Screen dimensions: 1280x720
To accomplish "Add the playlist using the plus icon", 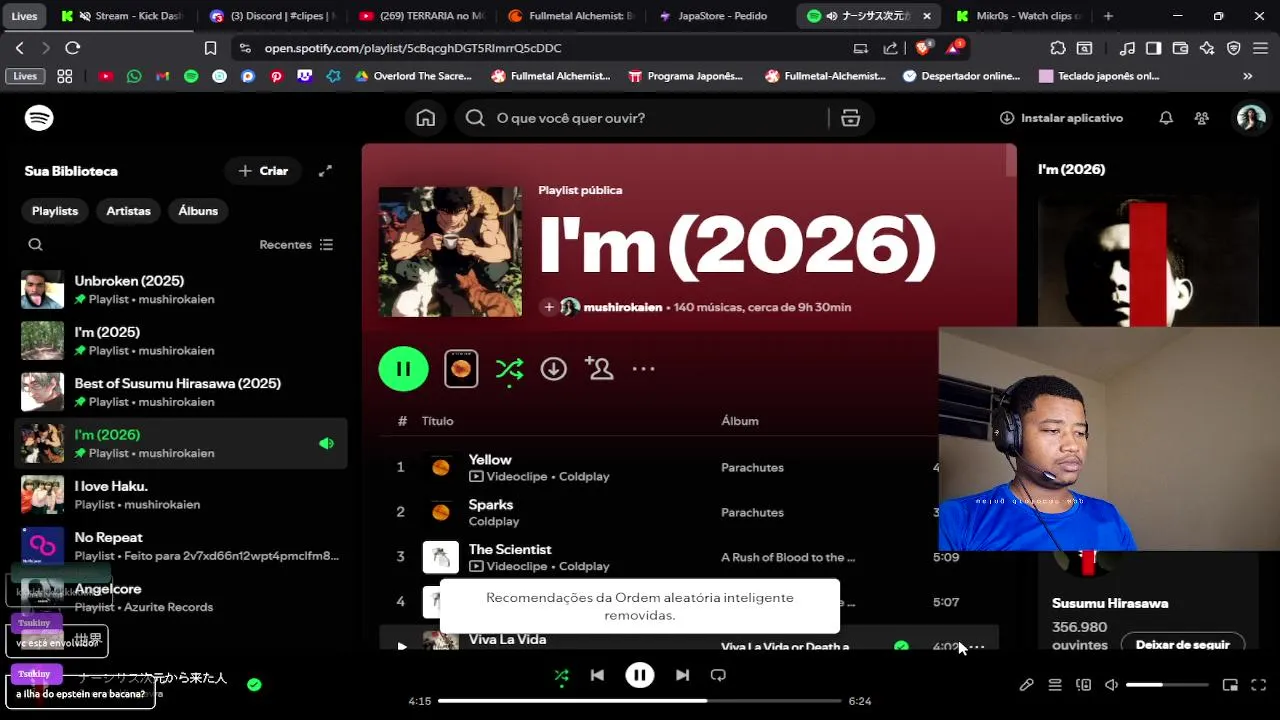I will (549, 307).
